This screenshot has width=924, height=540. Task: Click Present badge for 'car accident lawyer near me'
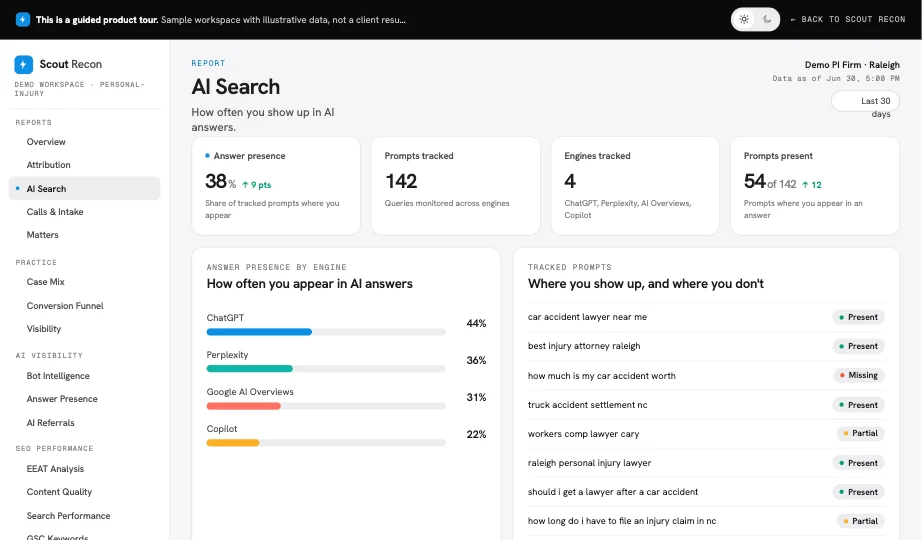click(x=858, y=317)
